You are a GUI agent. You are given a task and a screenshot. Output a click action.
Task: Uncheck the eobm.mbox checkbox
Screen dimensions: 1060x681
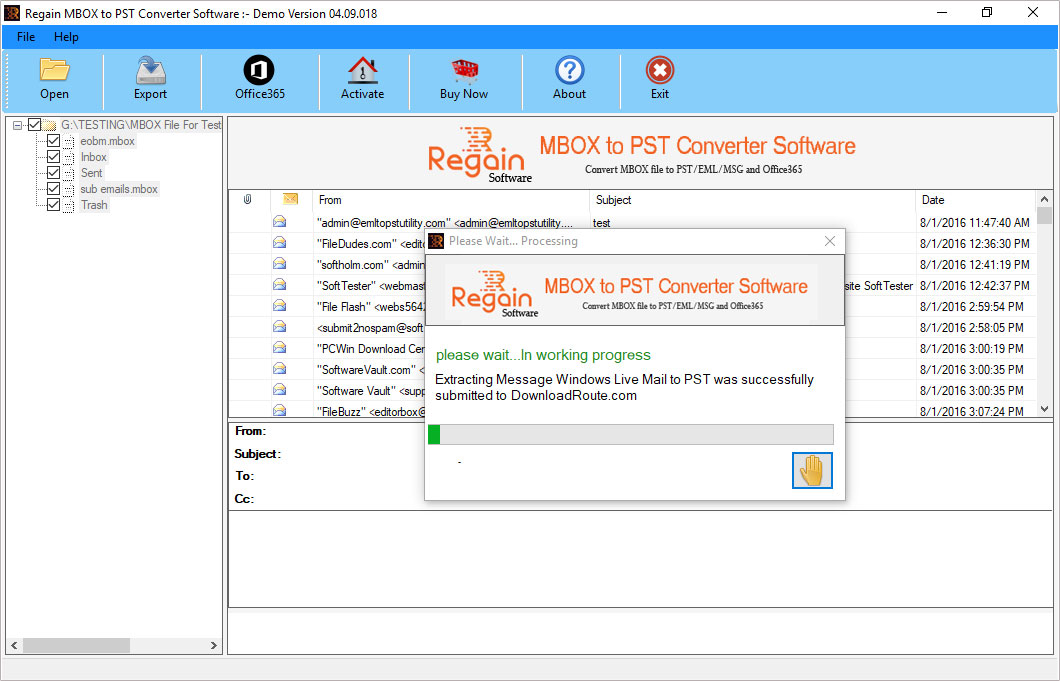point(53,141)
